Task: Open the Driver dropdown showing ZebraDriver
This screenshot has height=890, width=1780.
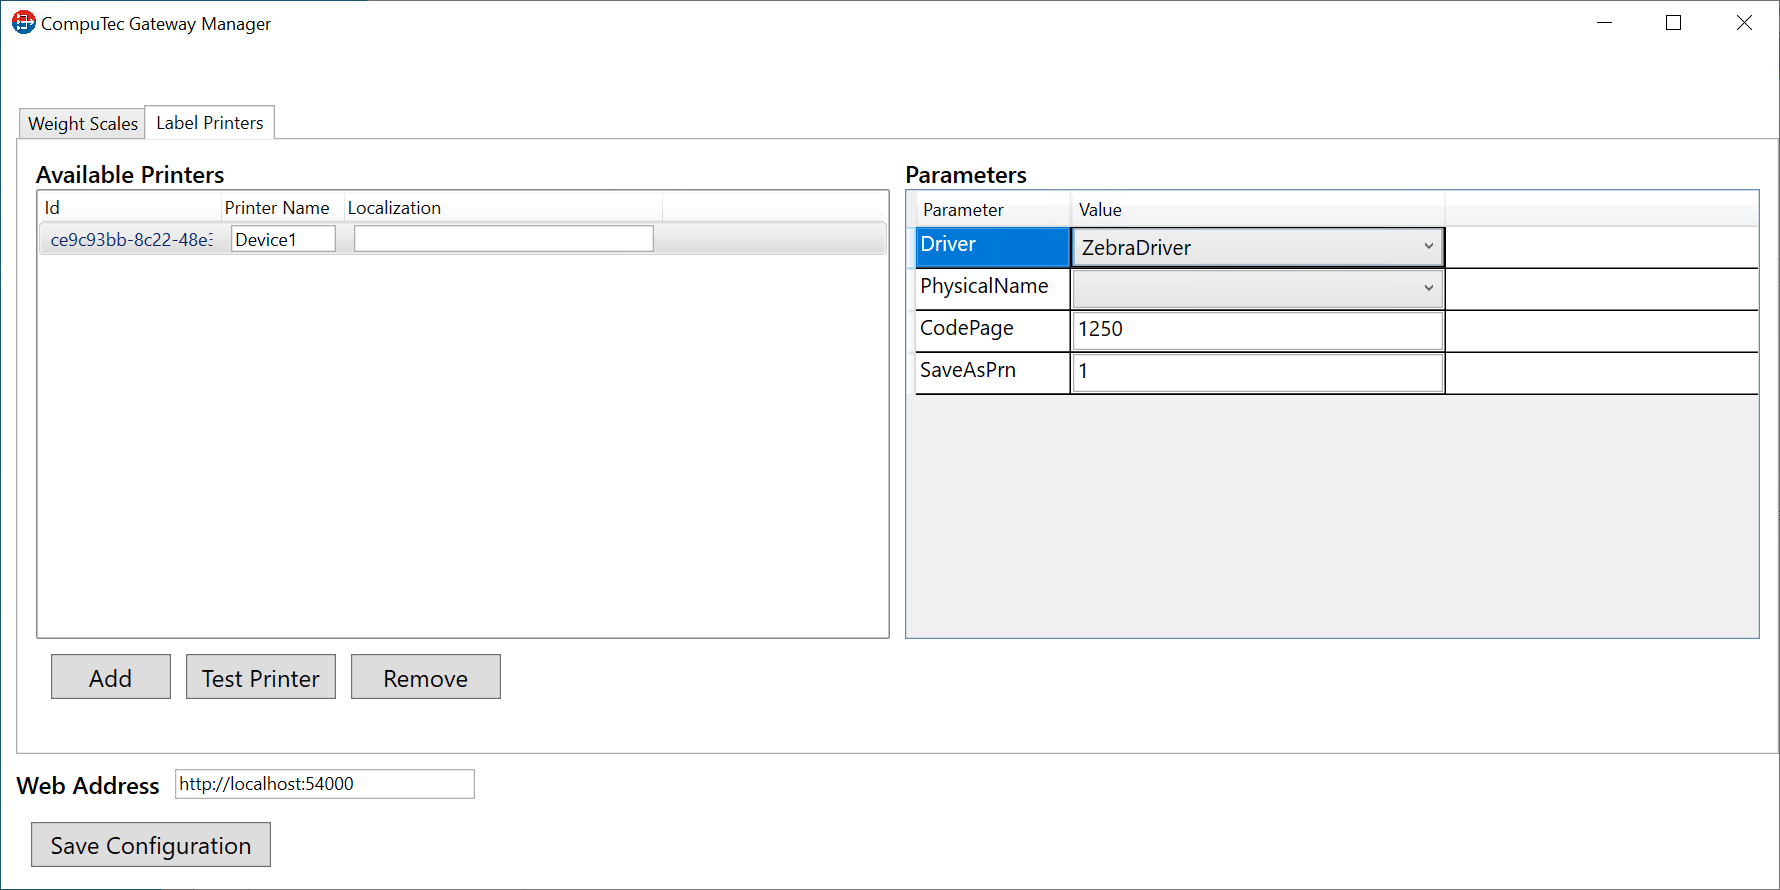Action: pos(1257,247)
